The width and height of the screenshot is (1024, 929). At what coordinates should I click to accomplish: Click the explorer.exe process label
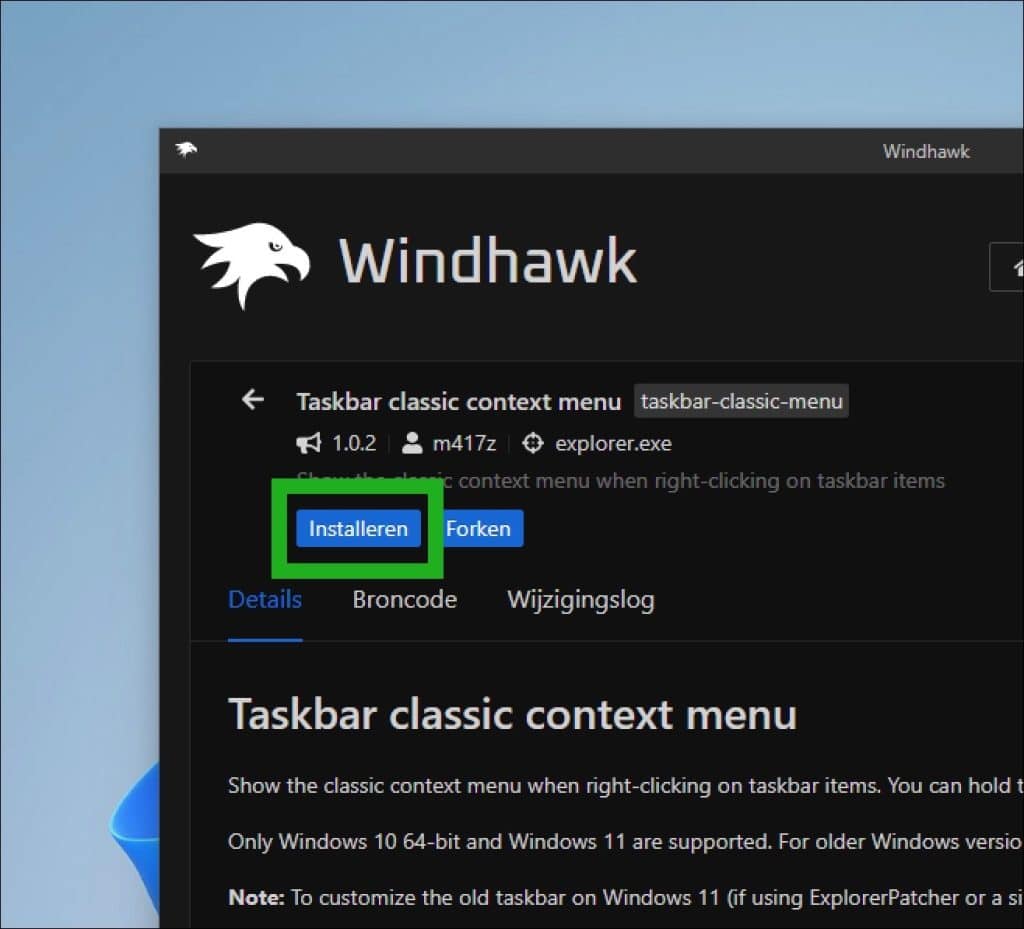613,444
